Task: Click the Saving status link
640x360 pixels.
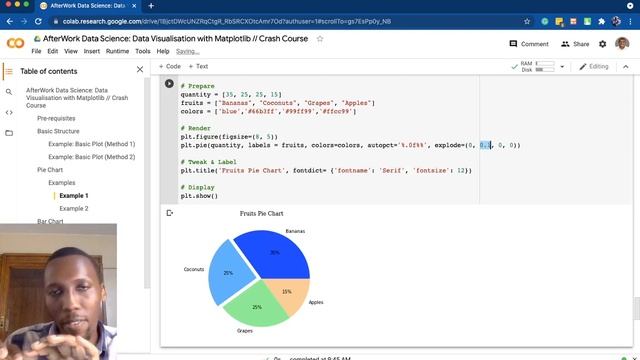Action: (x=188, y=51)
